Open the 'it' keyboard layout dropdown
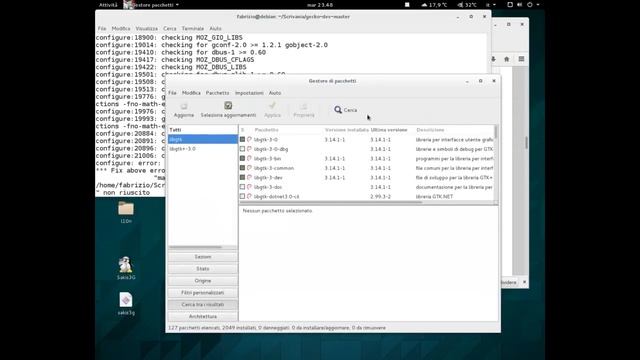This screenshot has height=360, width=640. 491,5
